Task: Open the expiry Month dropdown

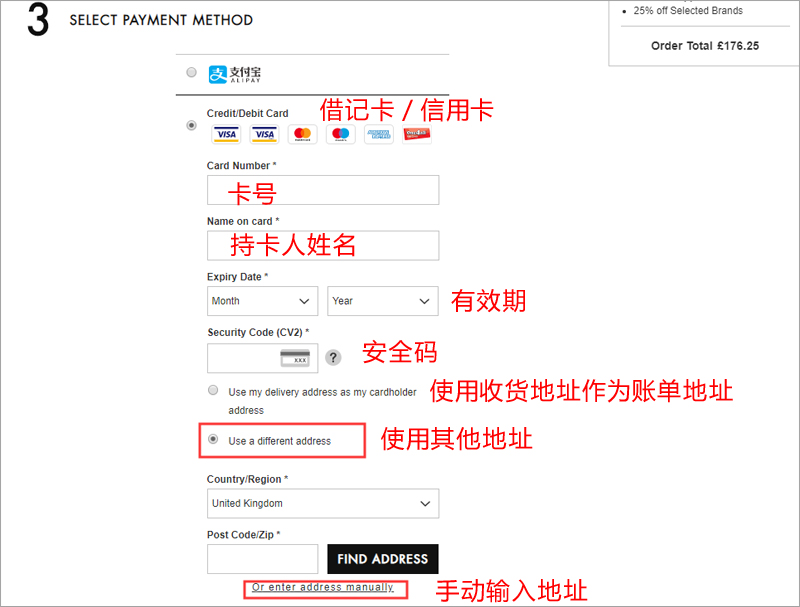Action: click(x=262, y=301)
